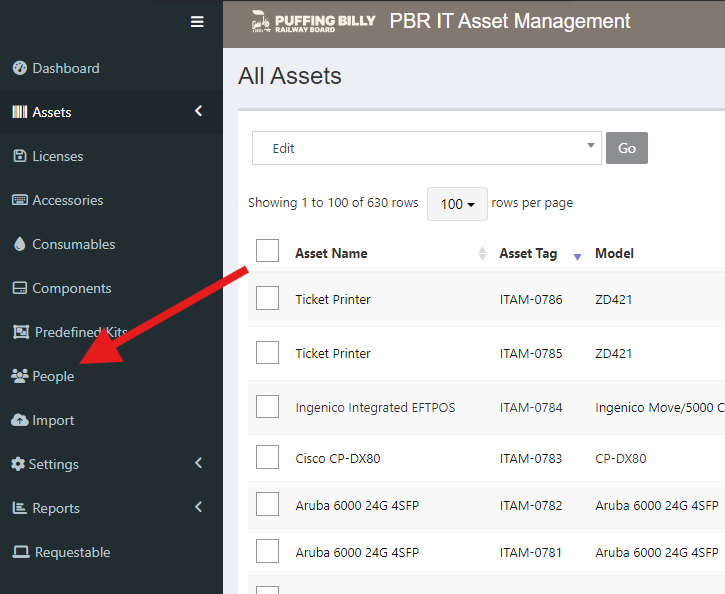Viewport: 725px width, 594px height.
Task: Check the box for ITAM-0786 Ticket Printer
Action: 267,298
